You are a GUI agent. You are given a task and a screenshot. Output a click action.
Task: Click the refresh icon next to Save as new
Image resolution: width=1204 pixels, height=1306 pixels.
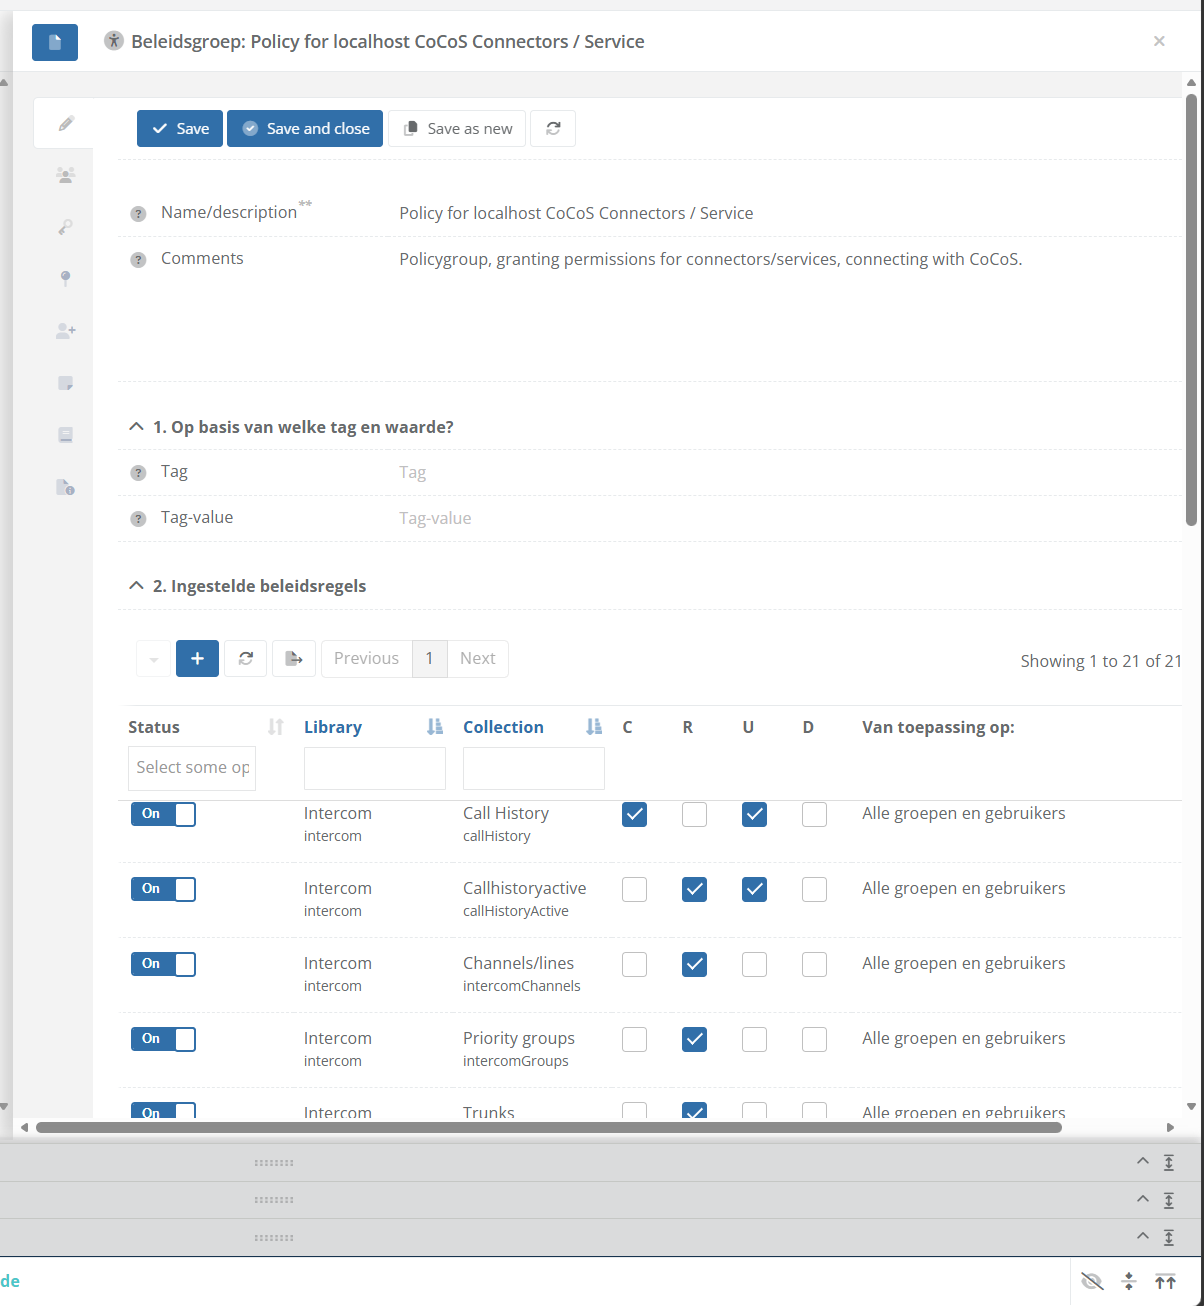[553, 128]
